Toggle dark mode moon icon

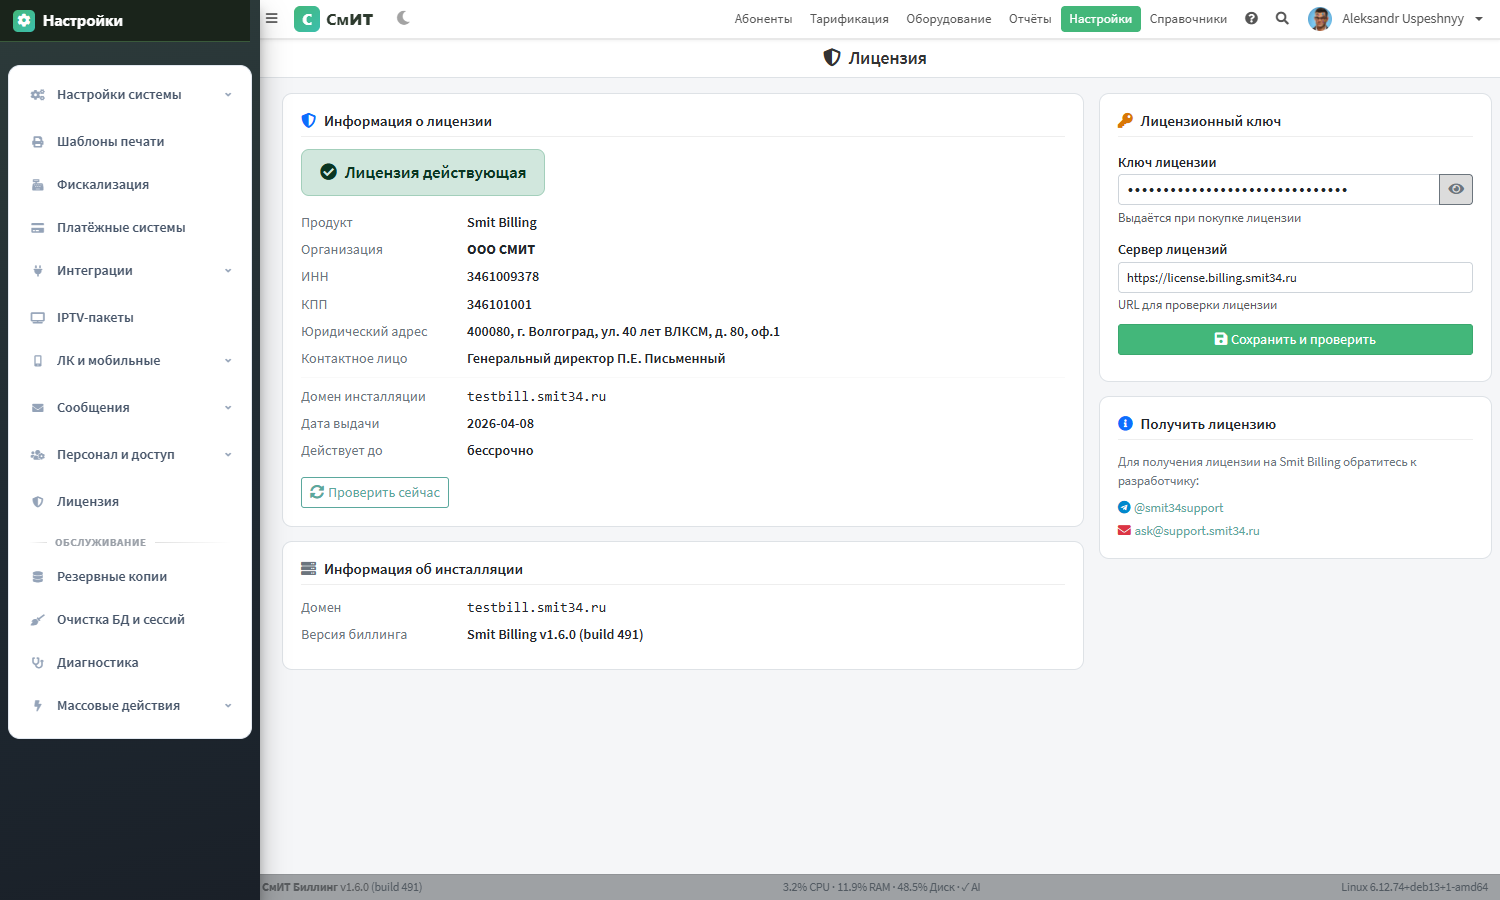coord(403,18)
